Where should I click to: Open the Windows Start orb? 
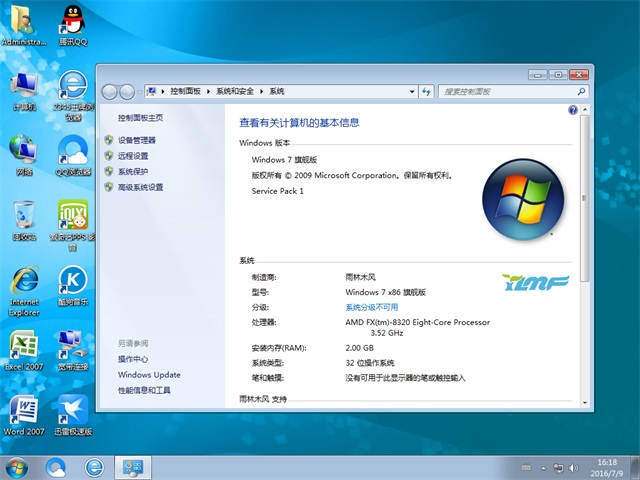point(17,468)
